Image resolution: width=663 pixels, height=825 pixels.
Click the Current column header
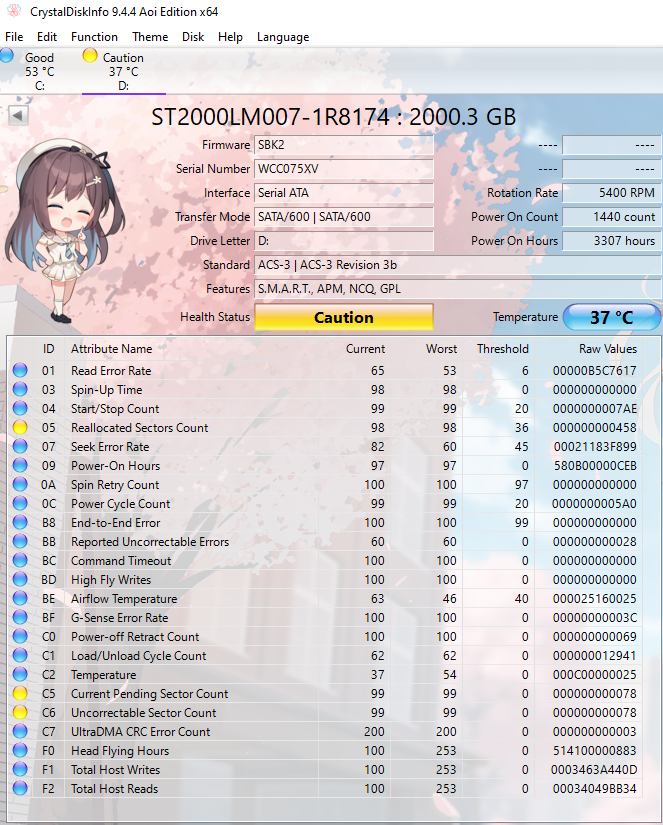[365, 349]
